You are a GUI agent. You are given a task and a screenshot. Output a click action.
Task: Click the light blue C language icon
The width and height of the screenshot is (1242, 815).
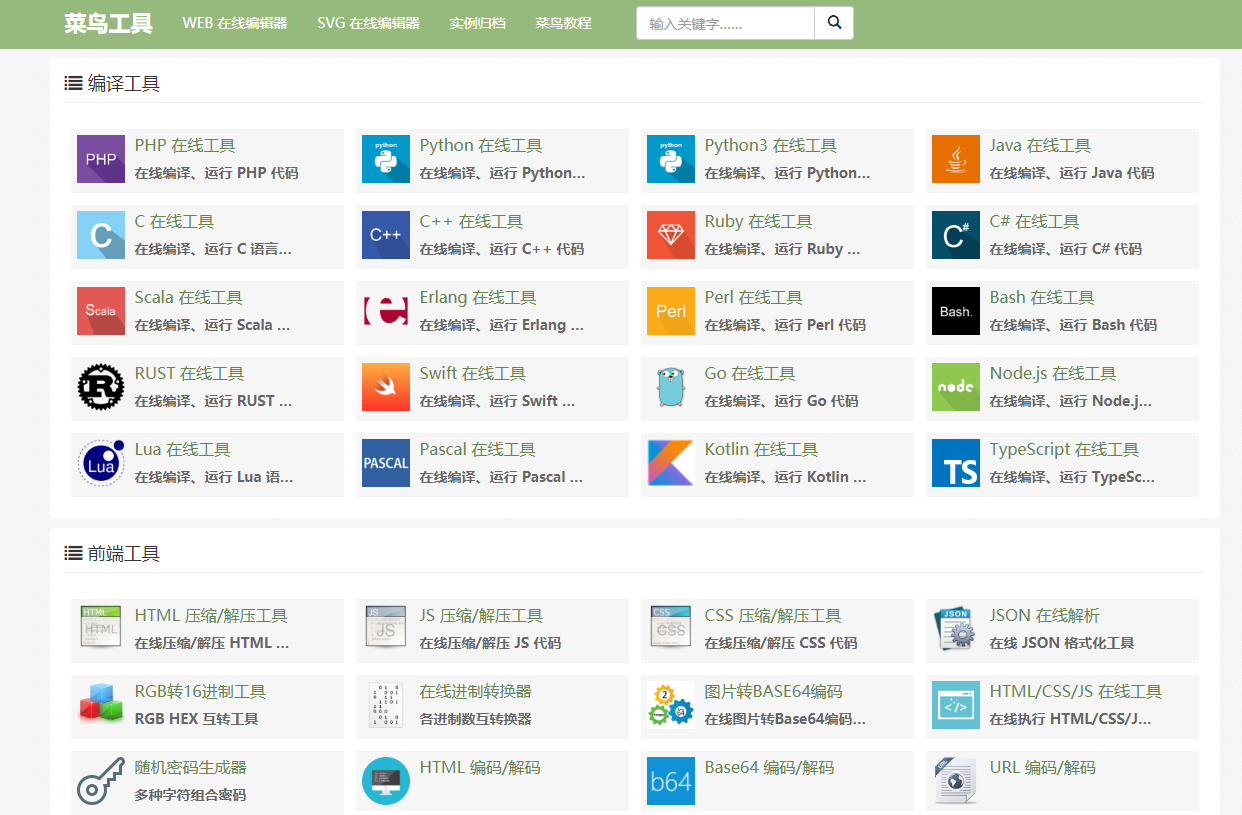point(101,235)
